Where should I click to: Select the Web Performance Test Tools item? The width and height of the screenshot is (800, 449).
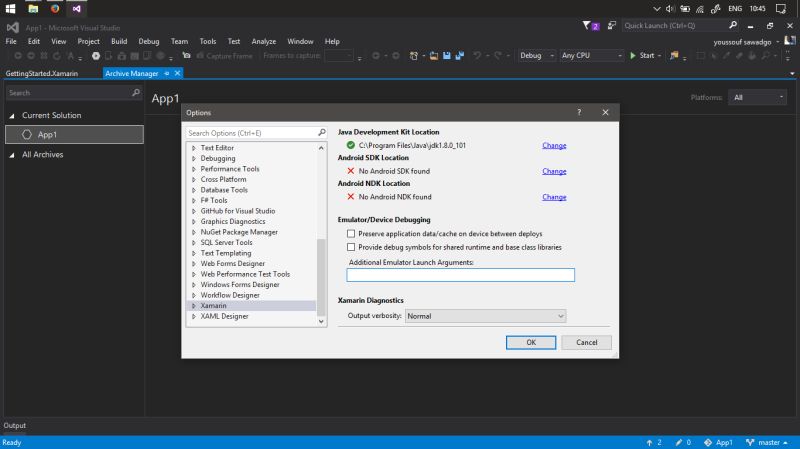click(245, 274)
